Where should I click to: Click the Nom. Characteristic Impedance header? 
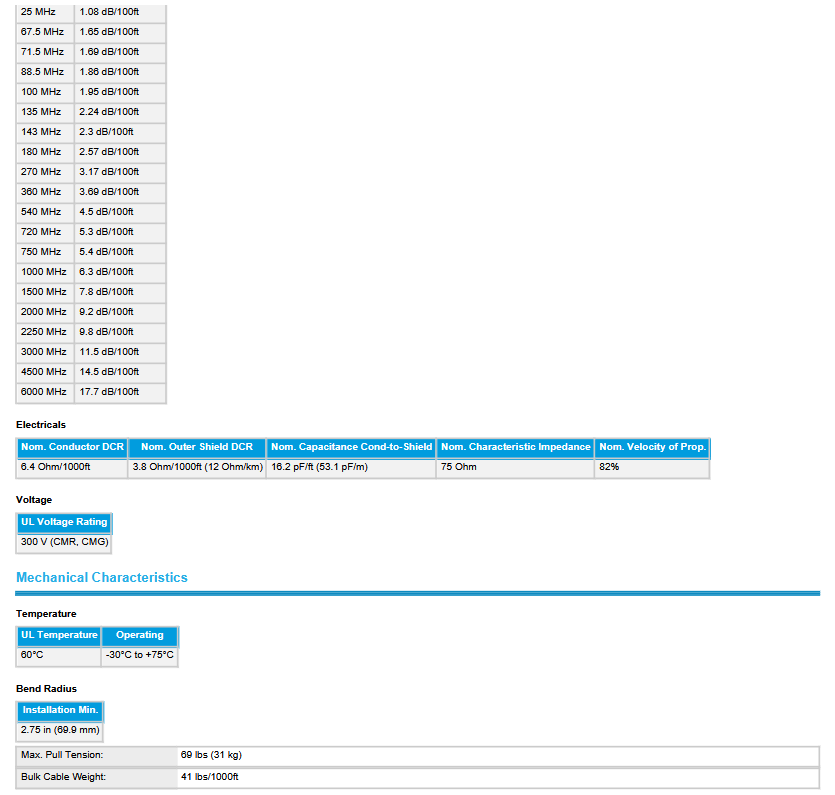pyautogui.click(x=515, y=447)
